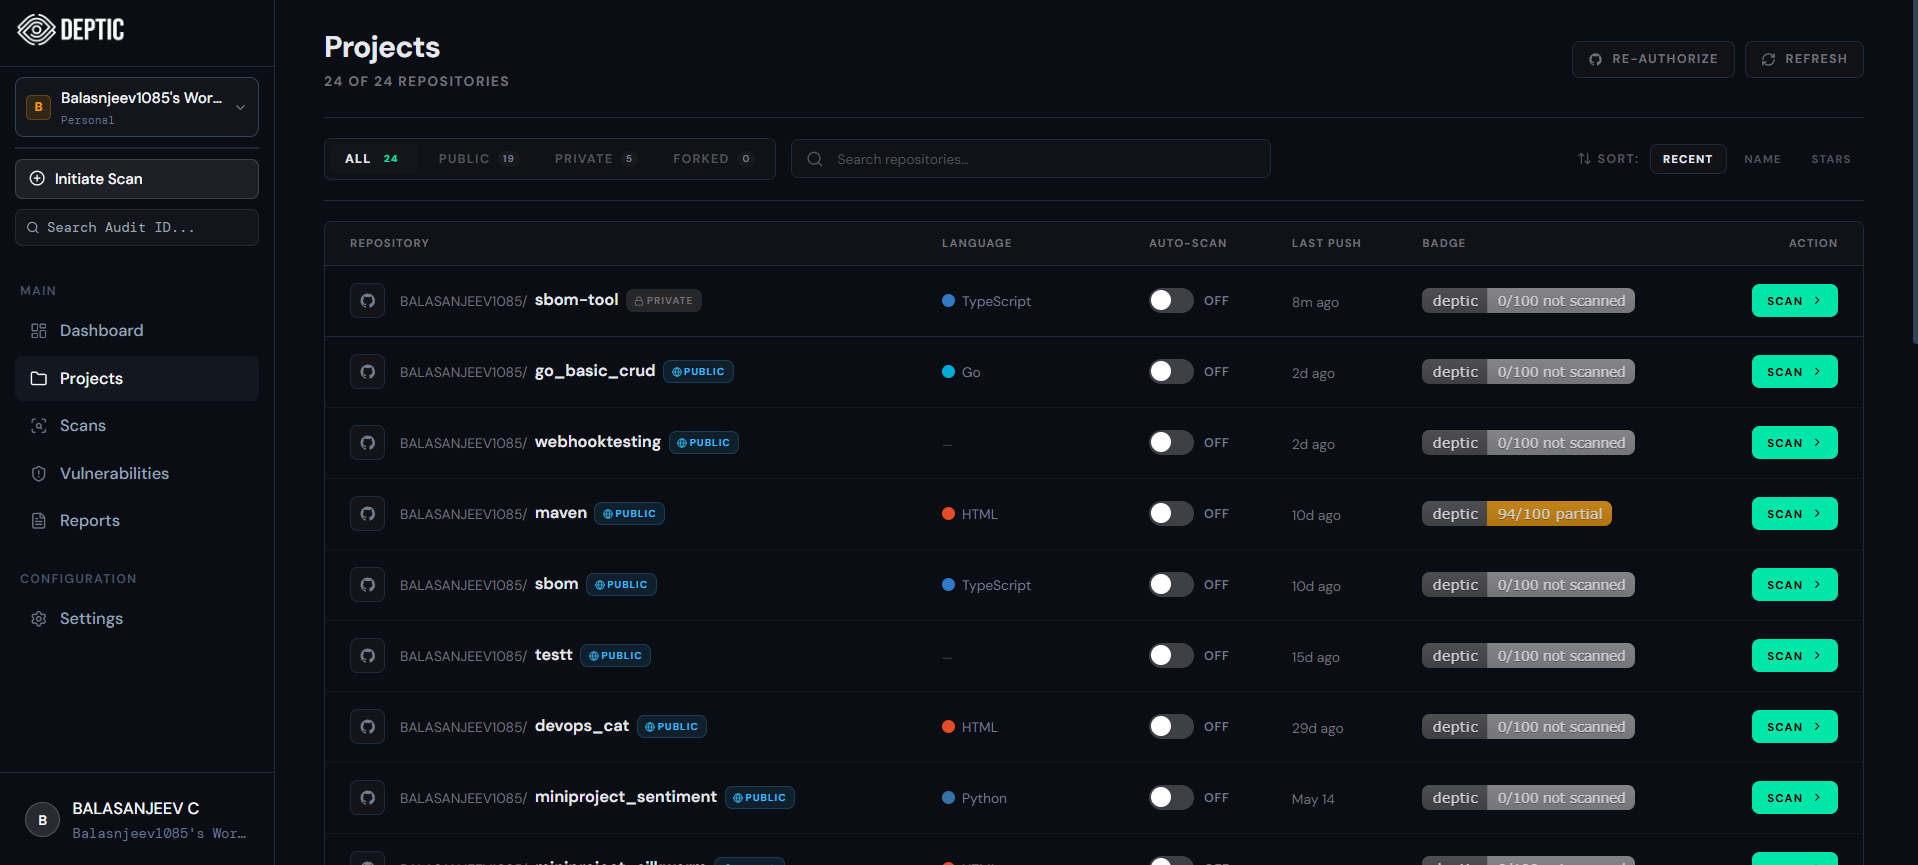Viewport: 1918px width, 865px height.
Task: Click the BALASANJEEV C user profile name
Action: (136, 808)
